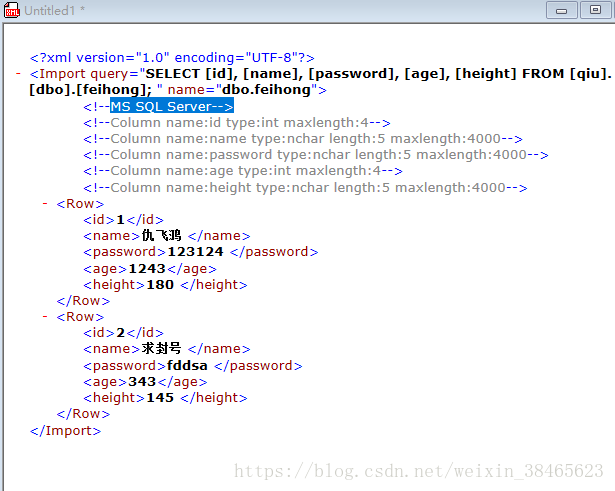Viewport: 615px width, 491px height.
Task: Click the closing </Import> tag
Action: tap(66, 431)
